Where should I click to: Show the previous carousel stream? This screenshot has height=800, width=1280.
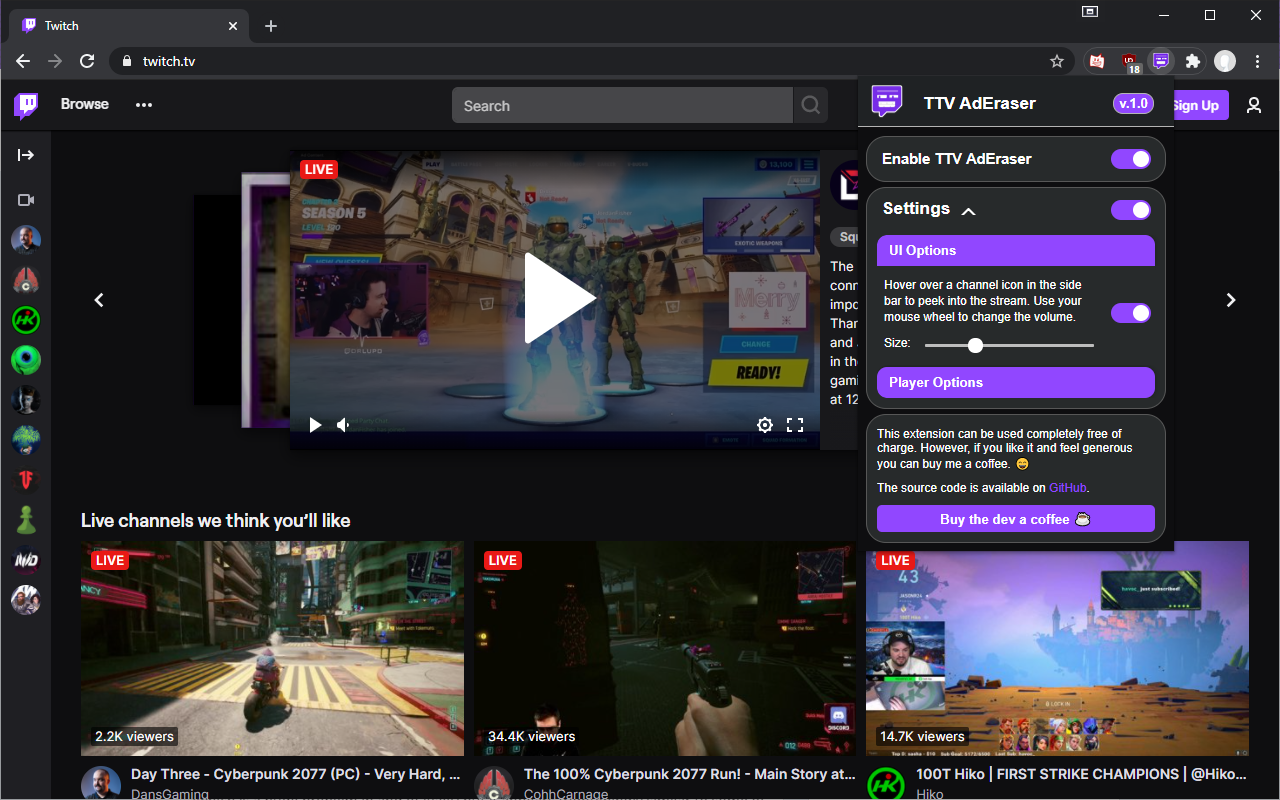coord(99,300)
